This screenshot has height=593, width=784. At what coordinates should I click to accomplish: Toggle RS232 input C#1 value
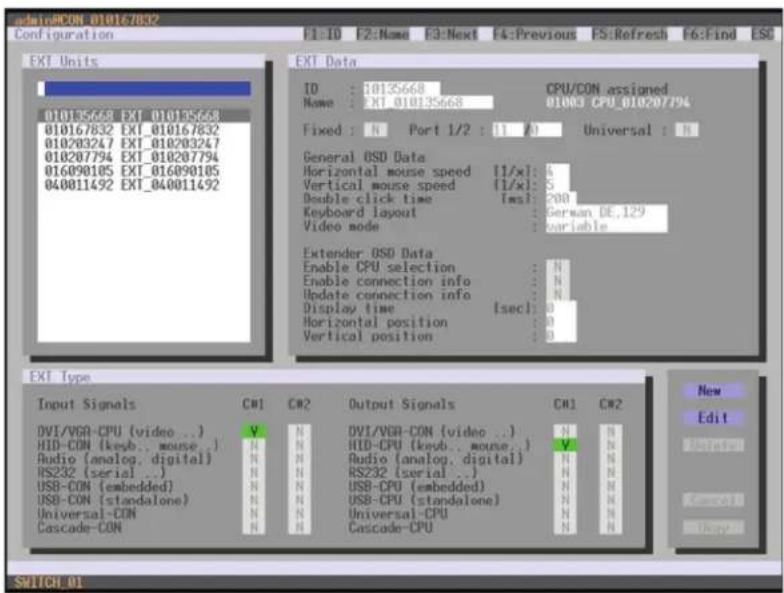pyautogui.click(x=254, y=472)
